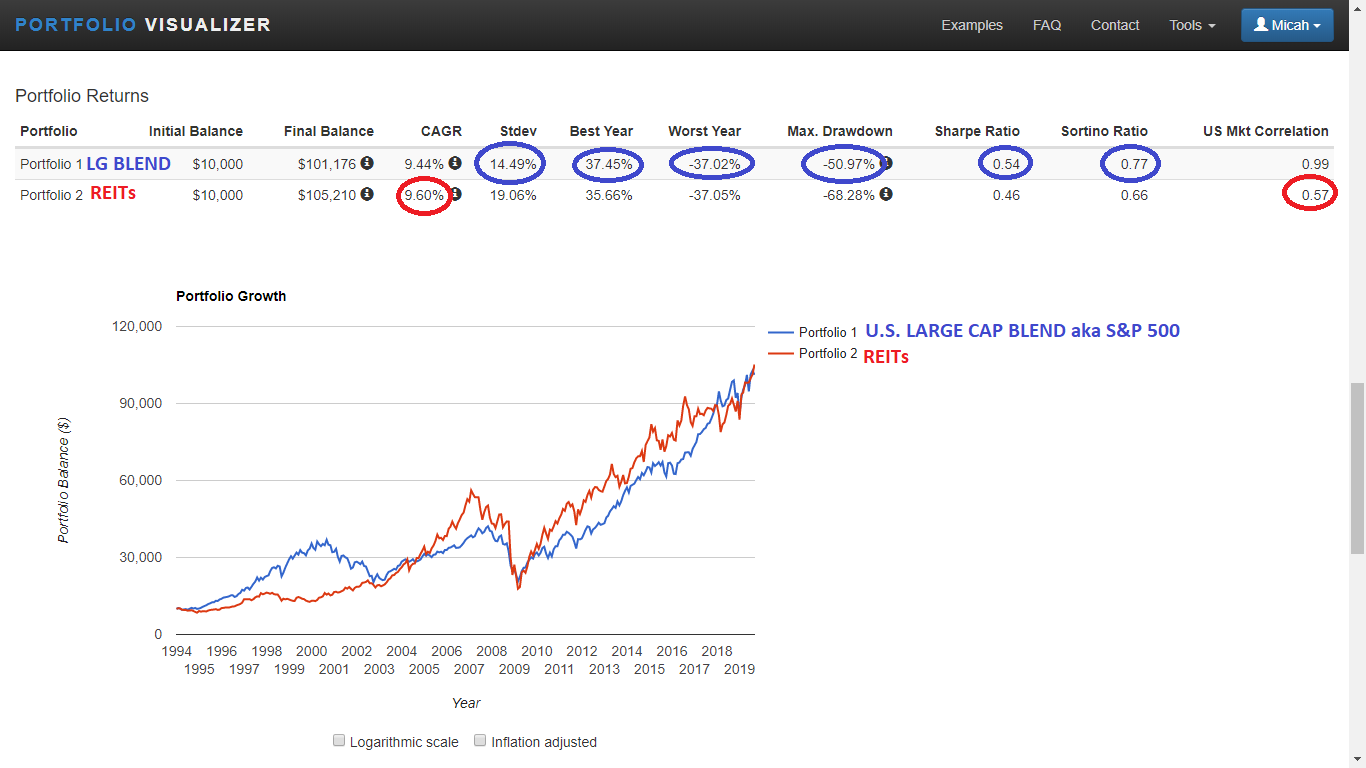Click the Max. Drawdown column header
The height and width of the screenshot is (768, 1366).
pyautogui.click(x=840, y=131)
